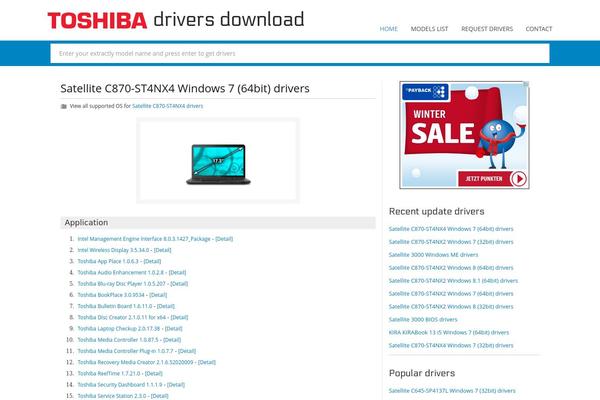The image size is (600, 400).
Task: Open the CONTACT menu item
Action: [x=539, y=29]
